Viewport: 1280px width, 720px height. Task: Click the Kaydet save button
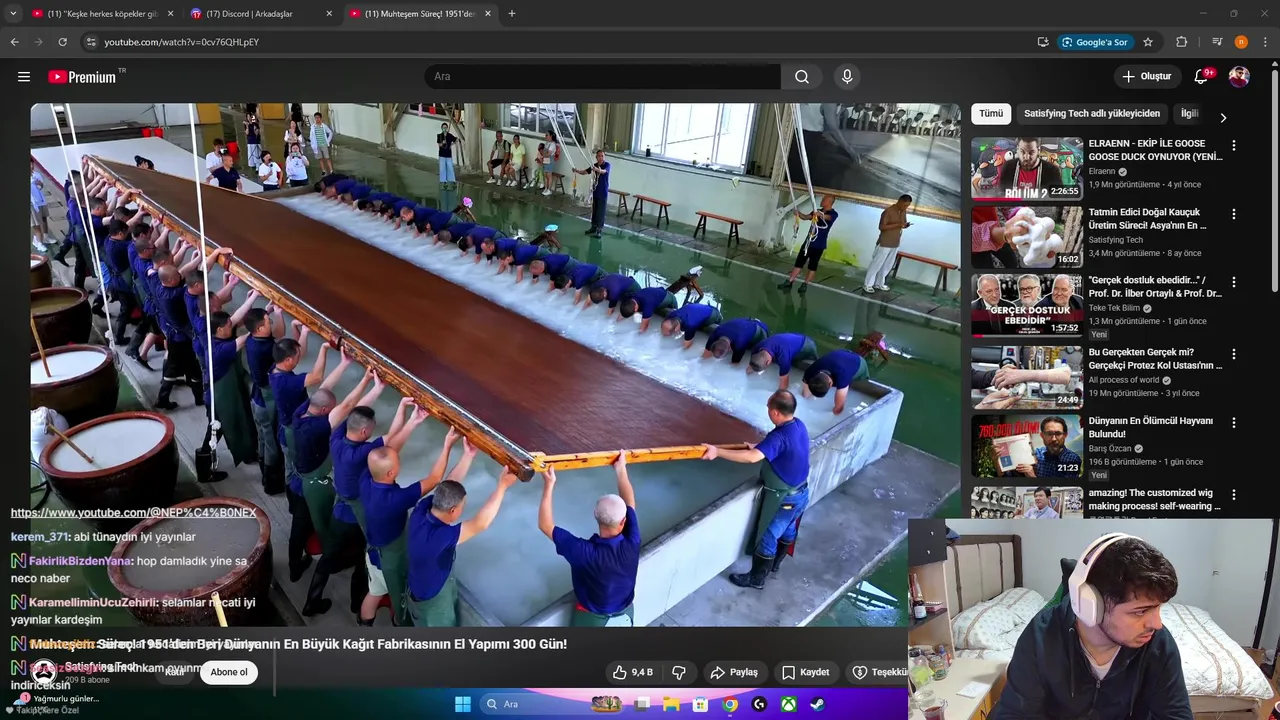(805, 672)
